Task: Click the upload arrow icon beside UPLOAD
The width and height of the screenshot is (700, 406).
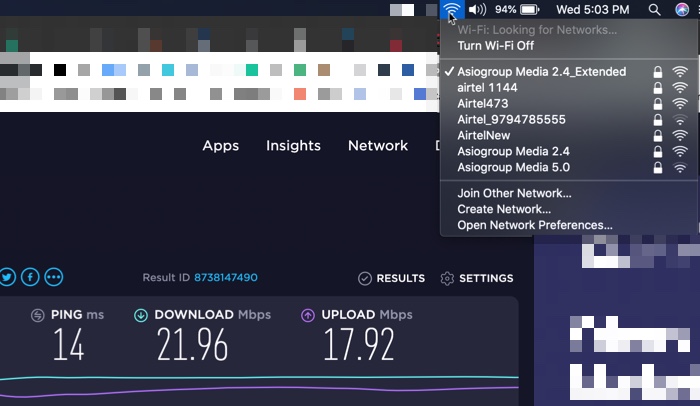Action: click(x=308, y=315)
